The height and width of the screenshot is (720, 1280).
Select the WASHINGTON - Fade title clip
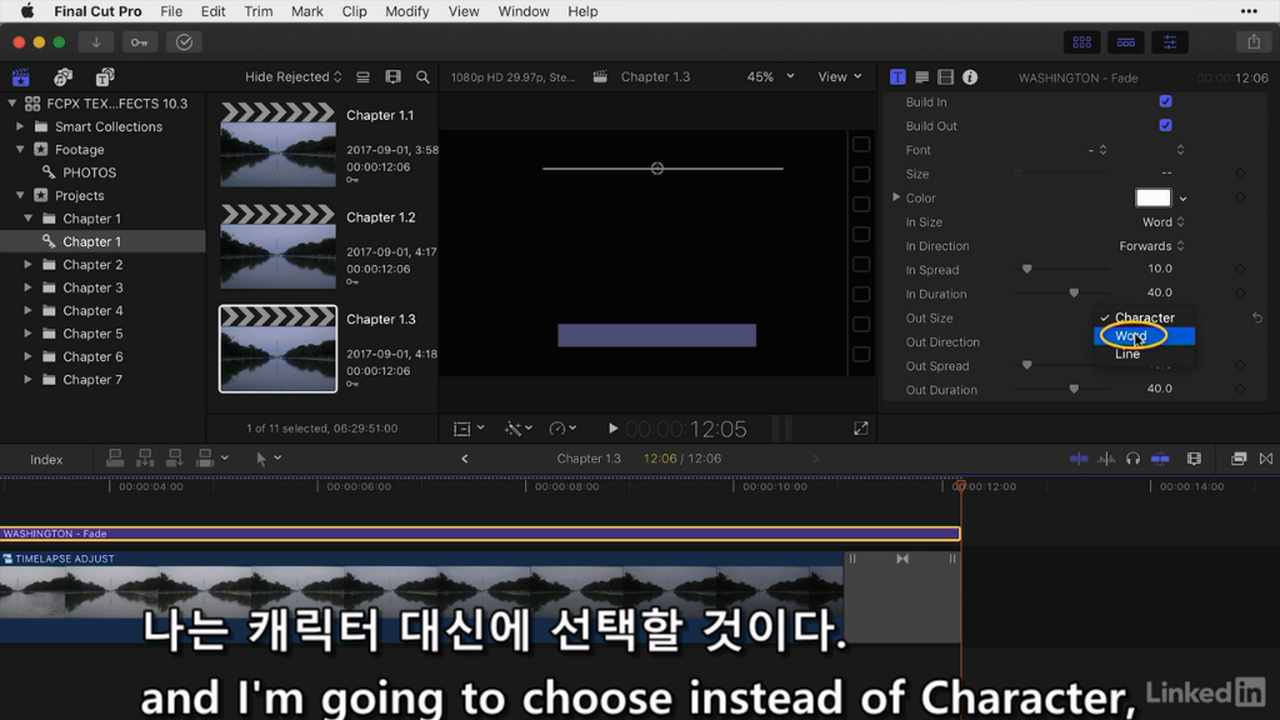(x=480, y=534)
